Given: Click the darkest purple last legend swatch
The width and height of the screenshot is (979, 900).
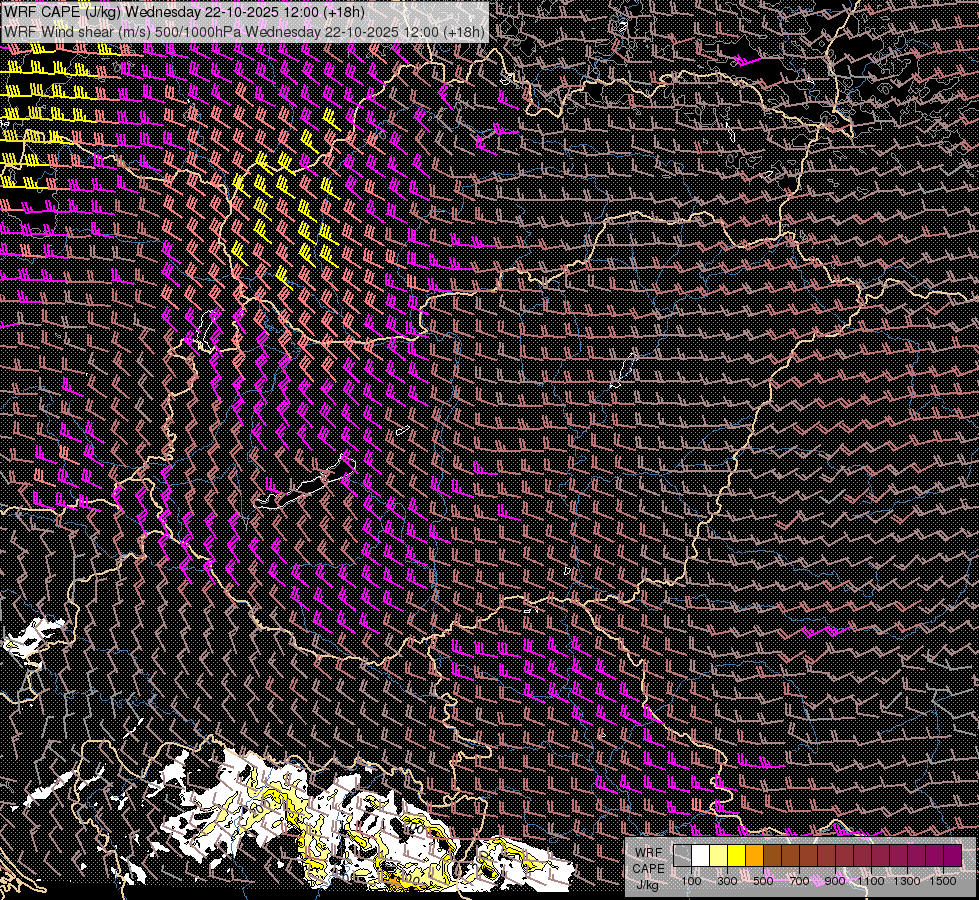Looking at the screenshot, I should click(953, 855).
